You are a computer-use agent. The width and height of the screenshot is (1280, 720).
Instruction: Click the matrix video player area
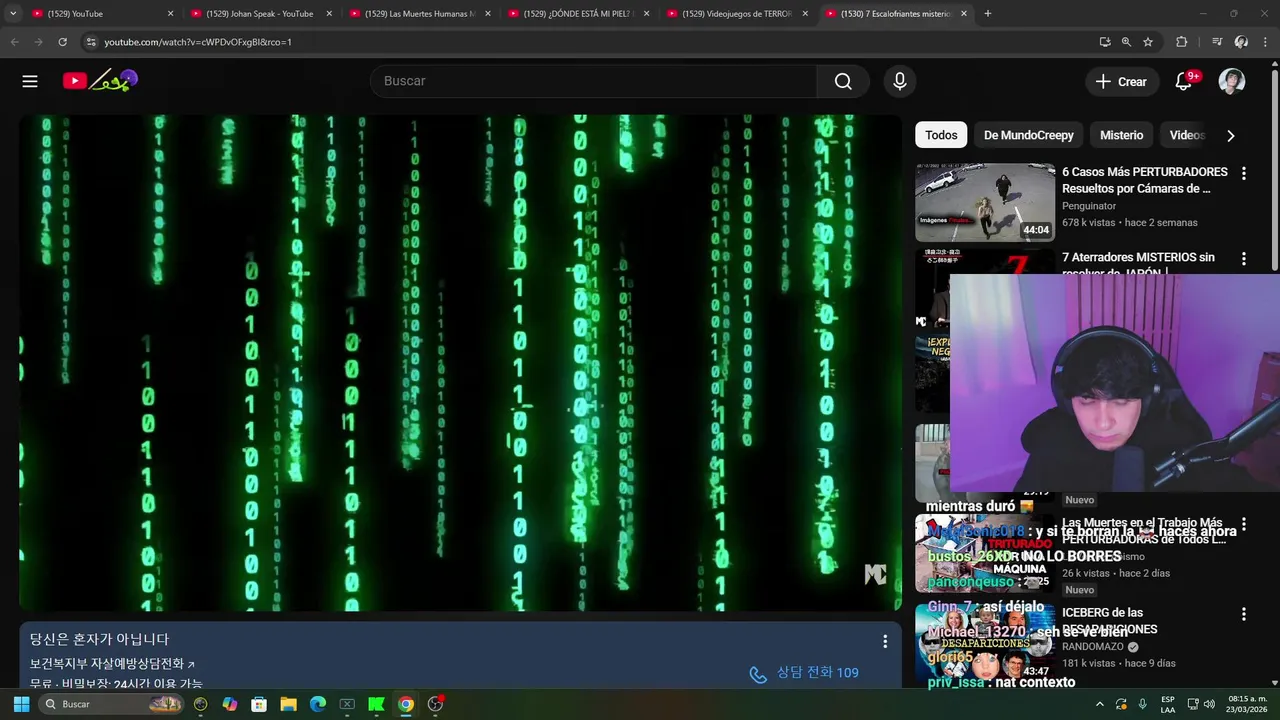(461, 362)
